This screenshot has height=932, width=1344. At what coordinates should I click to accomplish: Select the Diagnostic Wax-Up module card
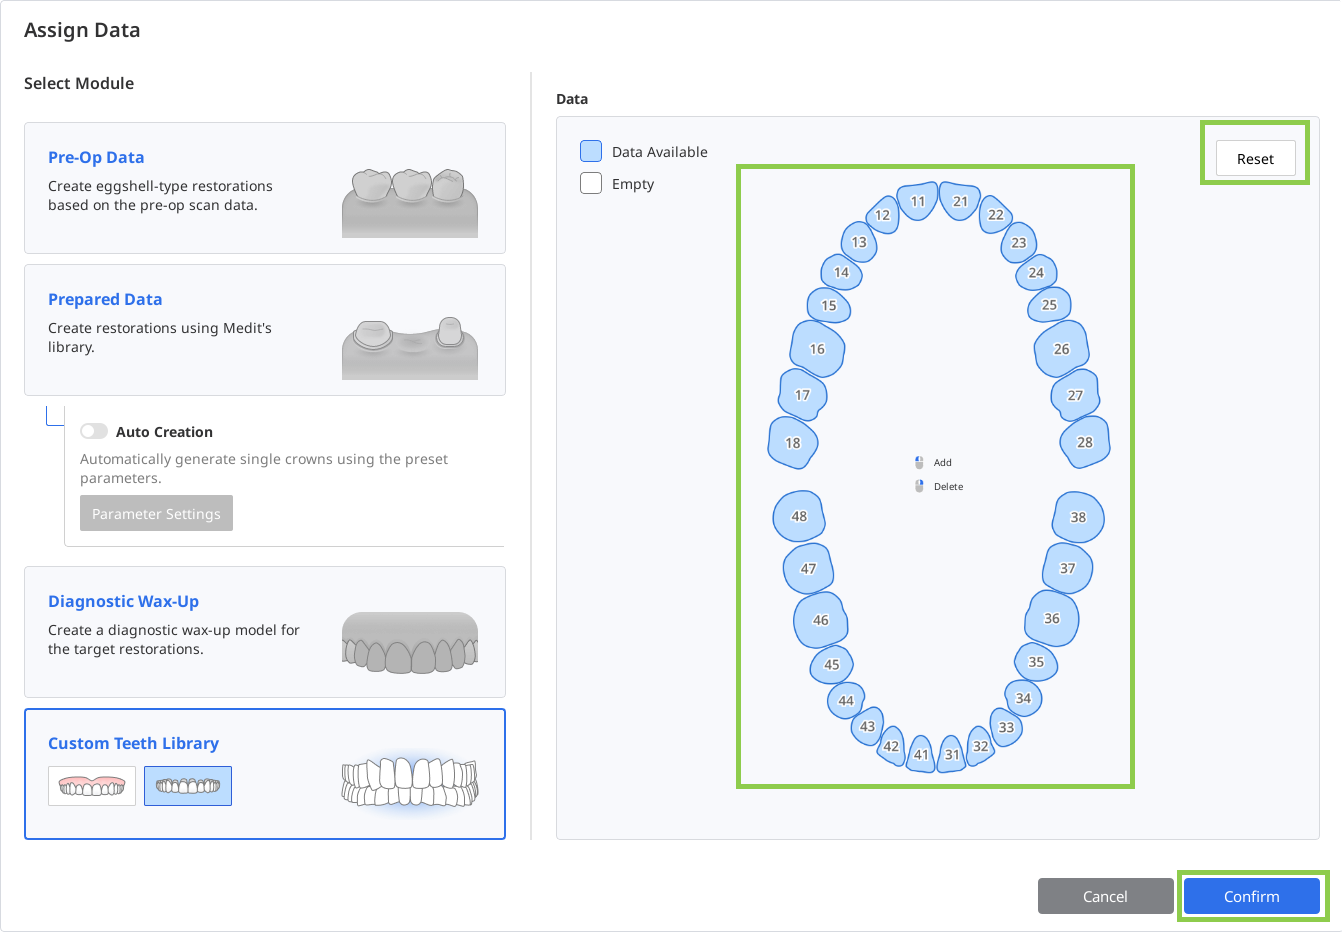click(265, 632)
